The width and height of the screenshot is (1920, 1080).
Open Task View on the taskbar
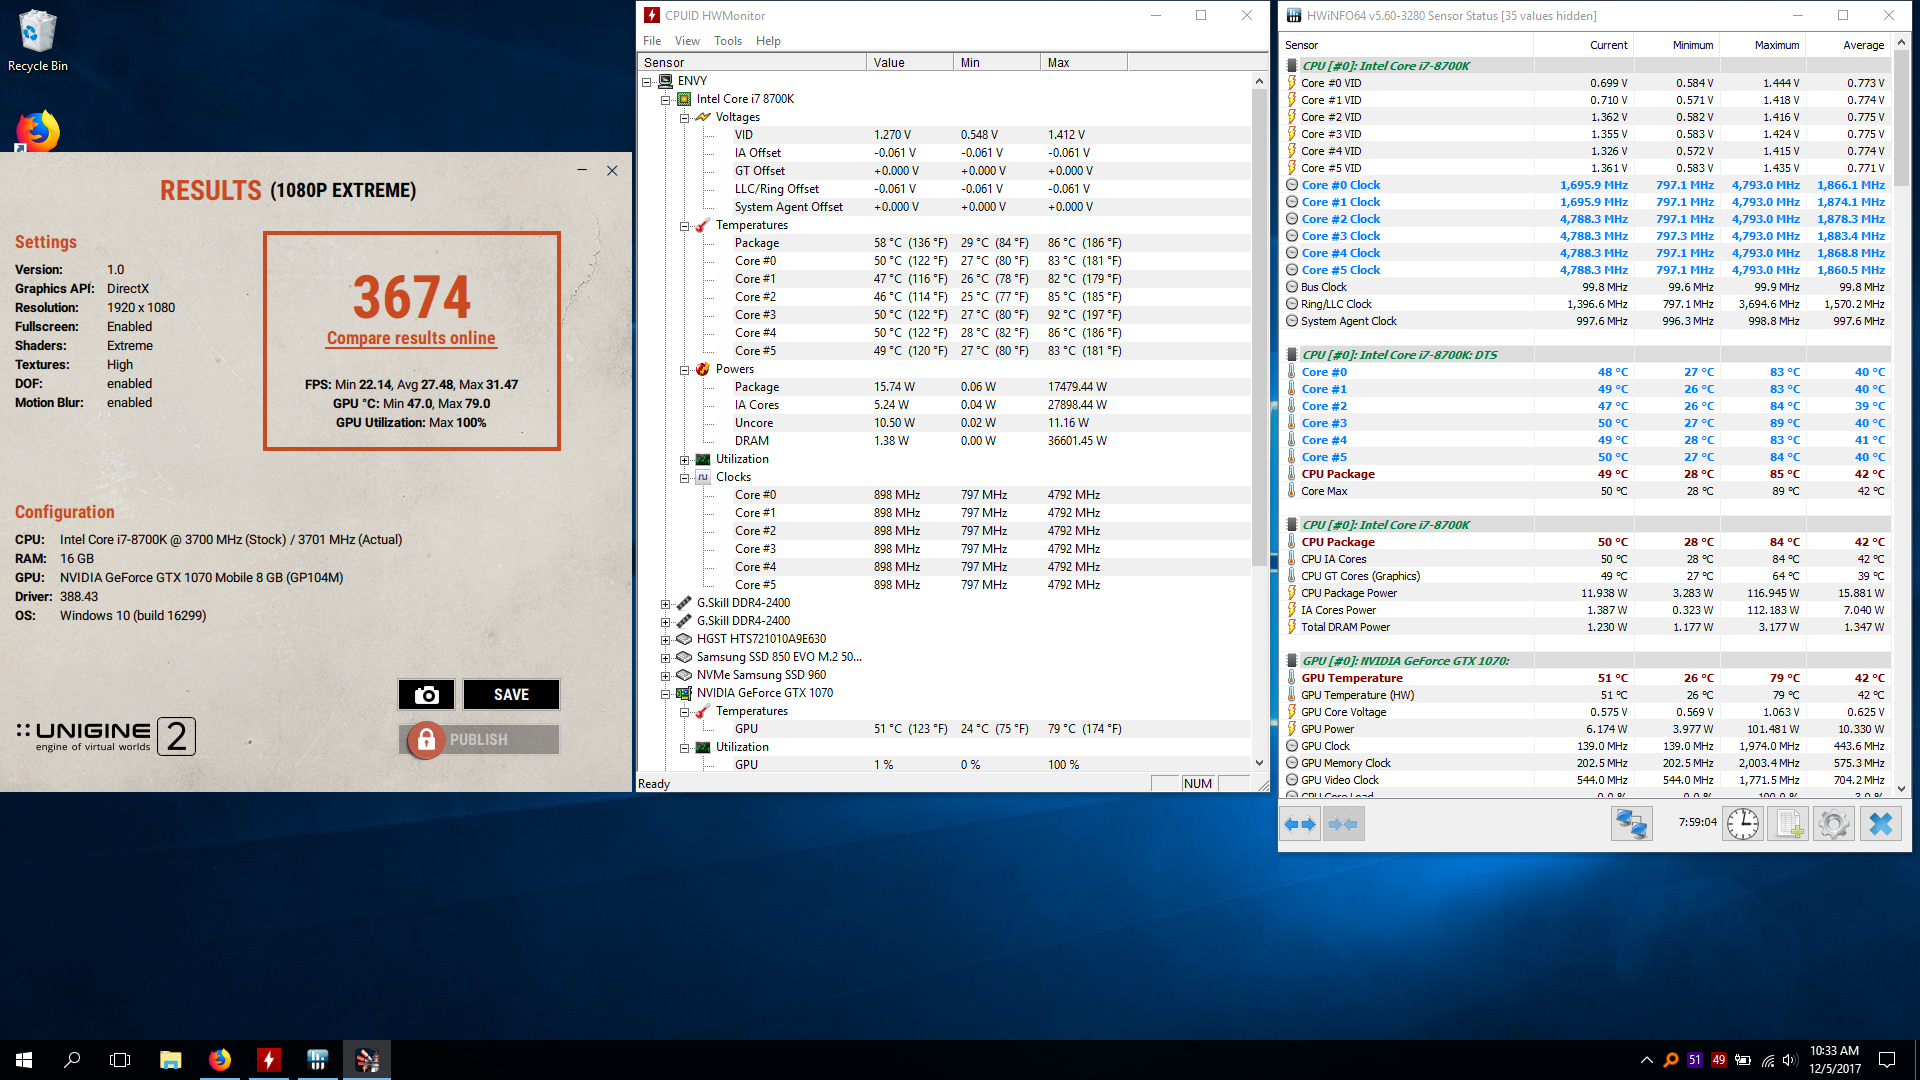tap(120, 1060)
